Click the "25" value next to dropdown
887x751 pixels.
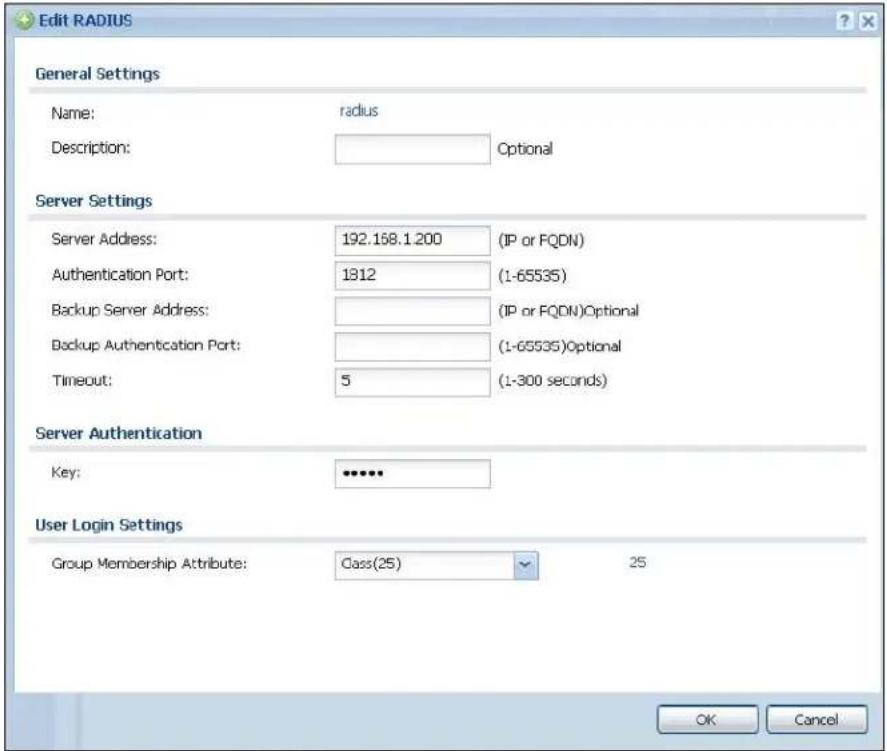point(638,563)
